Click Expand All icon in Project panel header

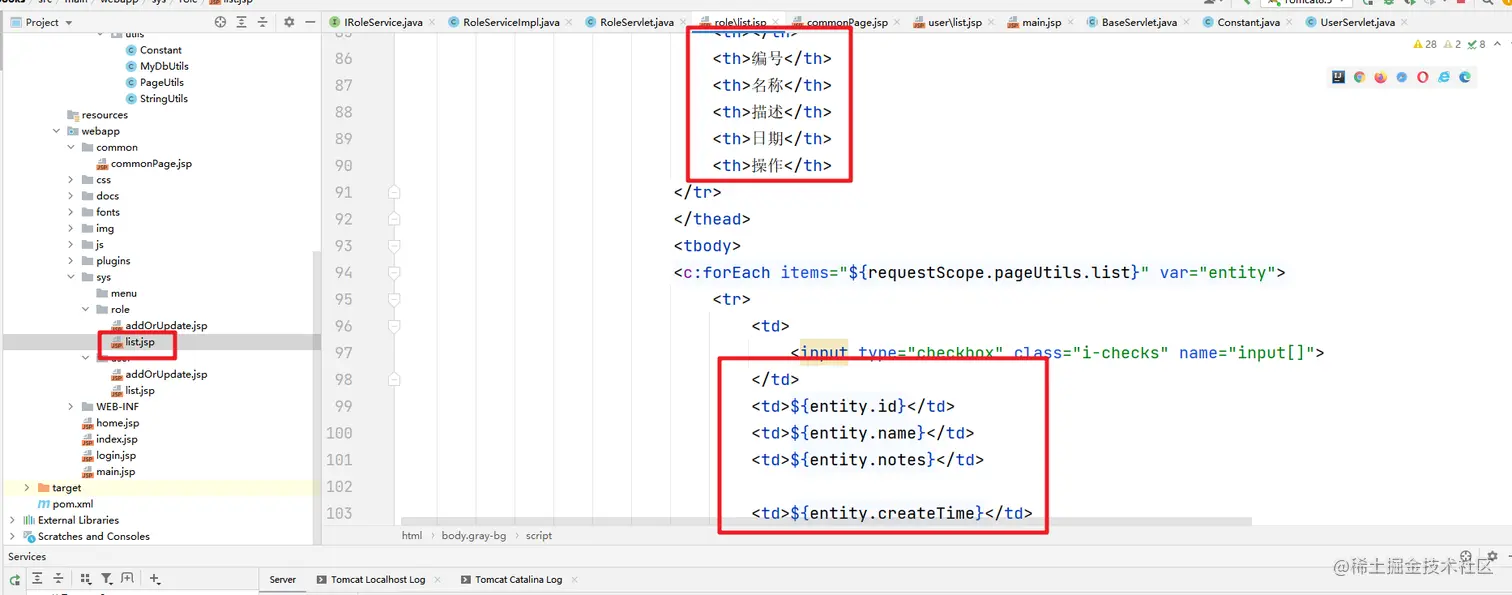pos(243,22)
